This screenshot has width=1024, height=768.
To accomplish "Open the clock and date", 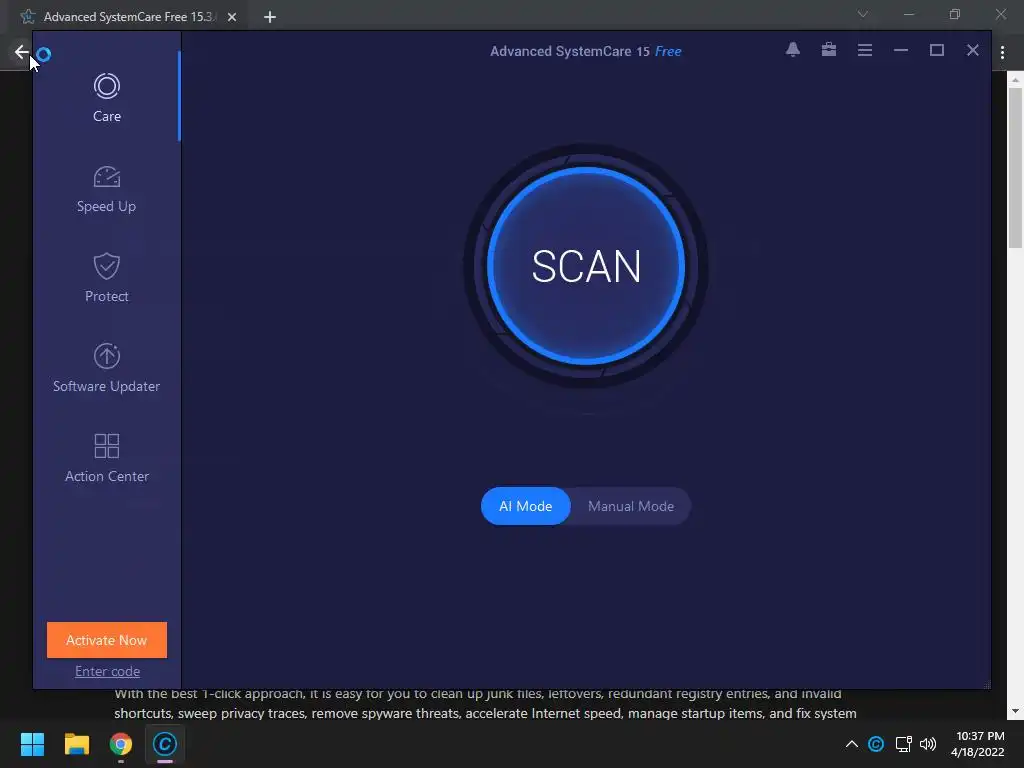I will click(978, 744).
